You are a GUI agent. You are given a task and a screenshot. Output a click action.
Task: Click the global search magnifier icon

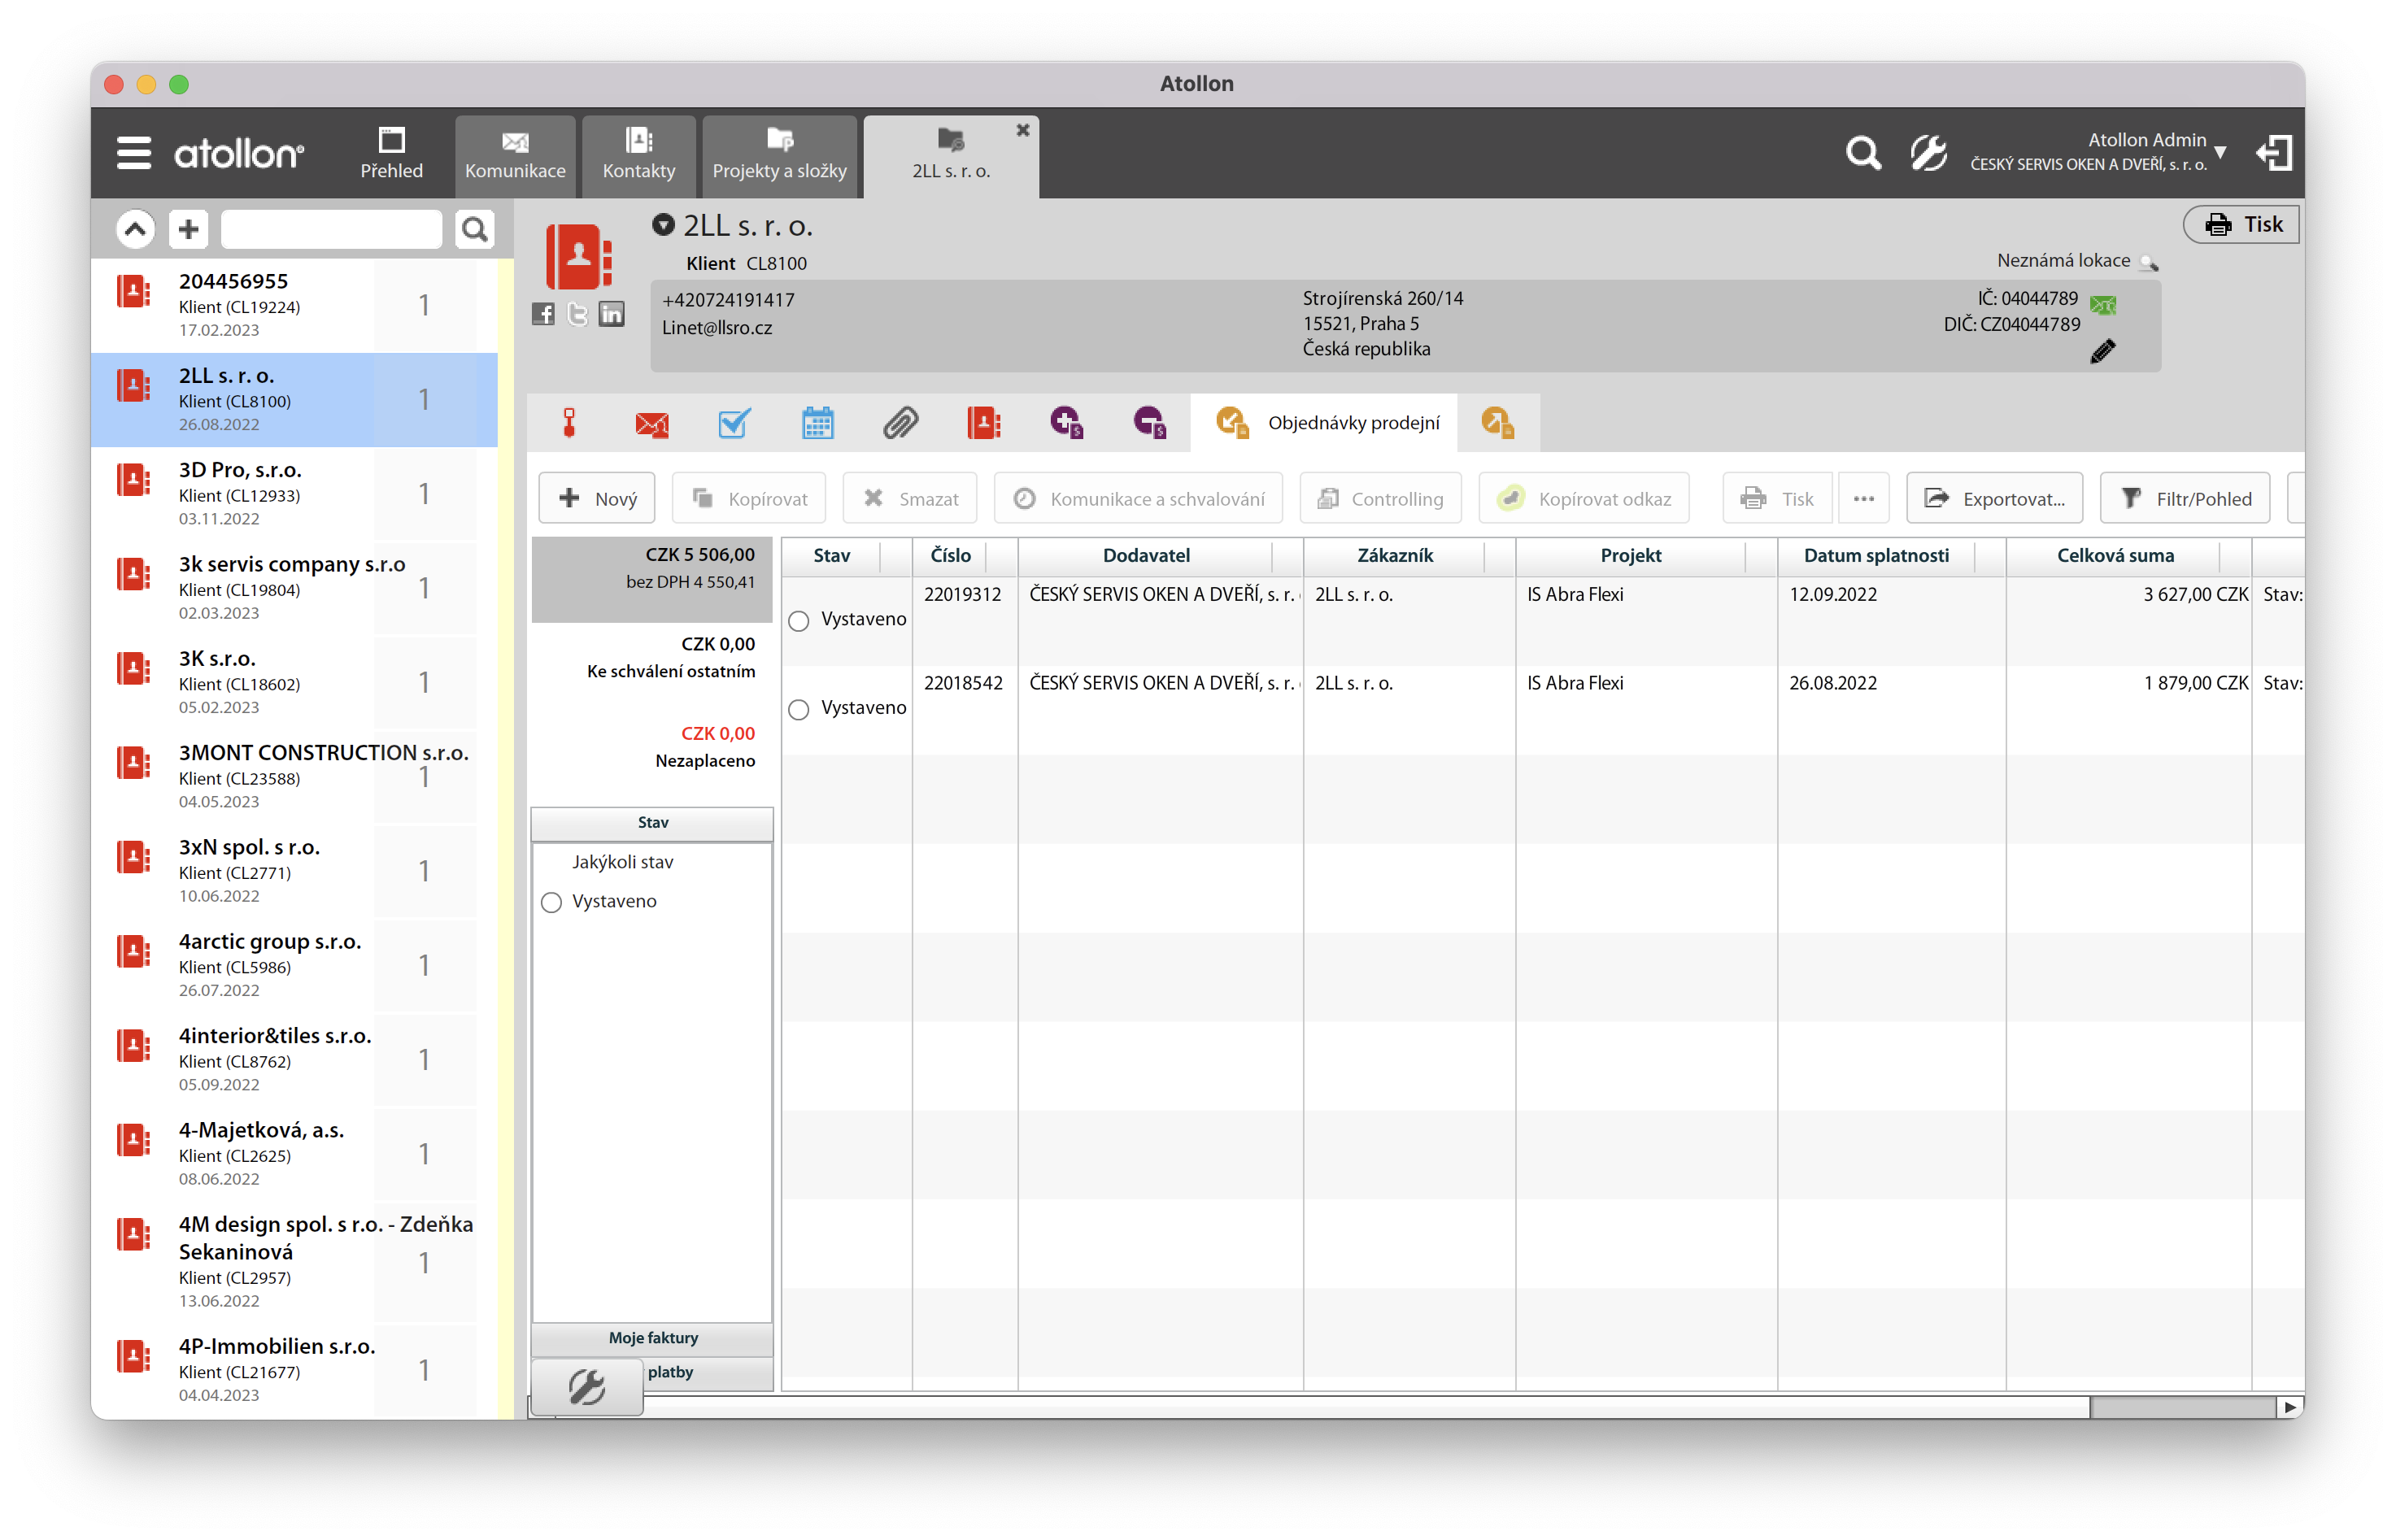tap(1862, 153)
